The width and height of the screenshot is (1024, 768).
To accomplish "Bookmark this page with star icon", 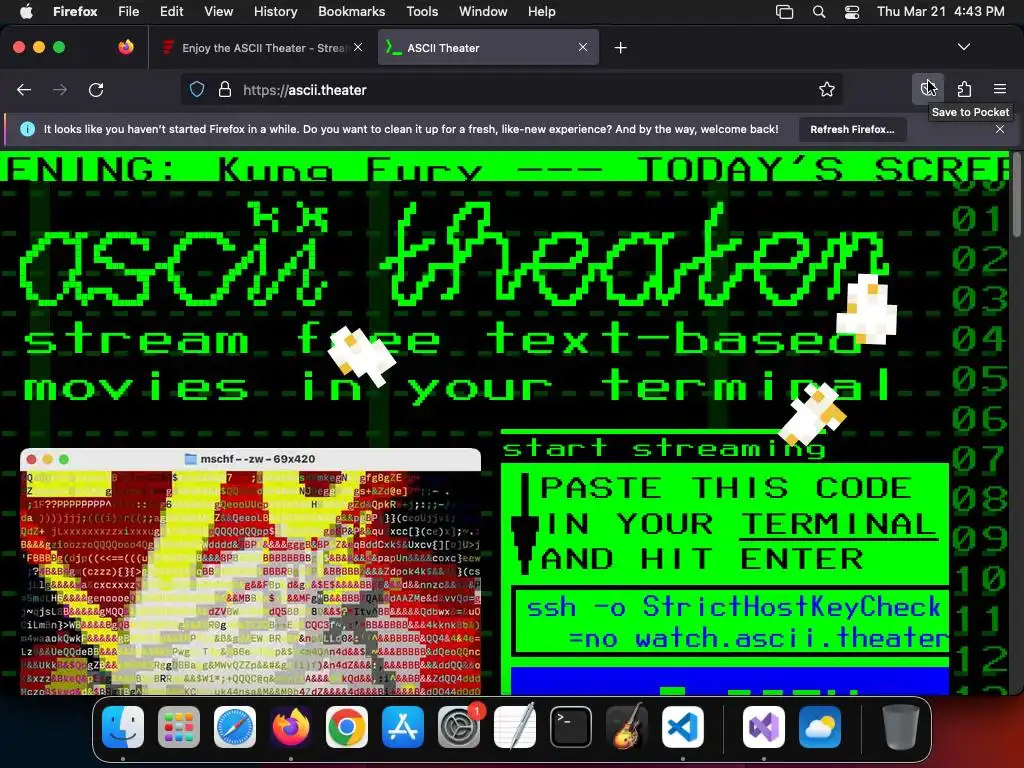I will (827, 89).
